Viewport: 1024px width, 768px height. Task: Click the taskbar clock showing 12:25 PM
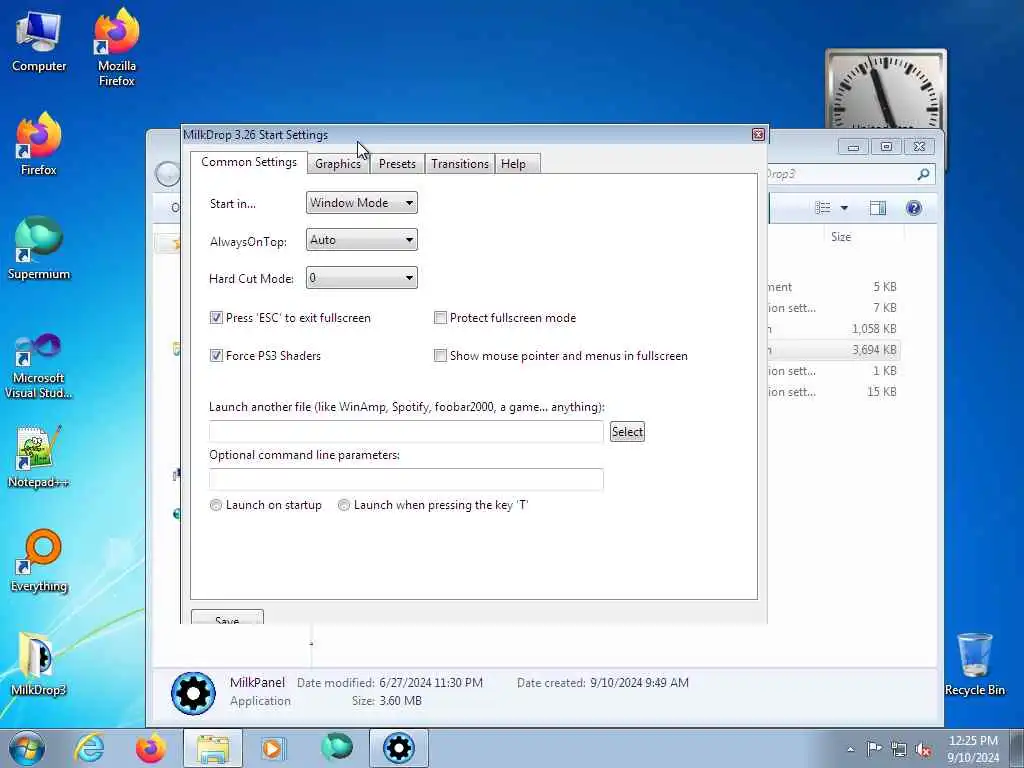(973, 748)
